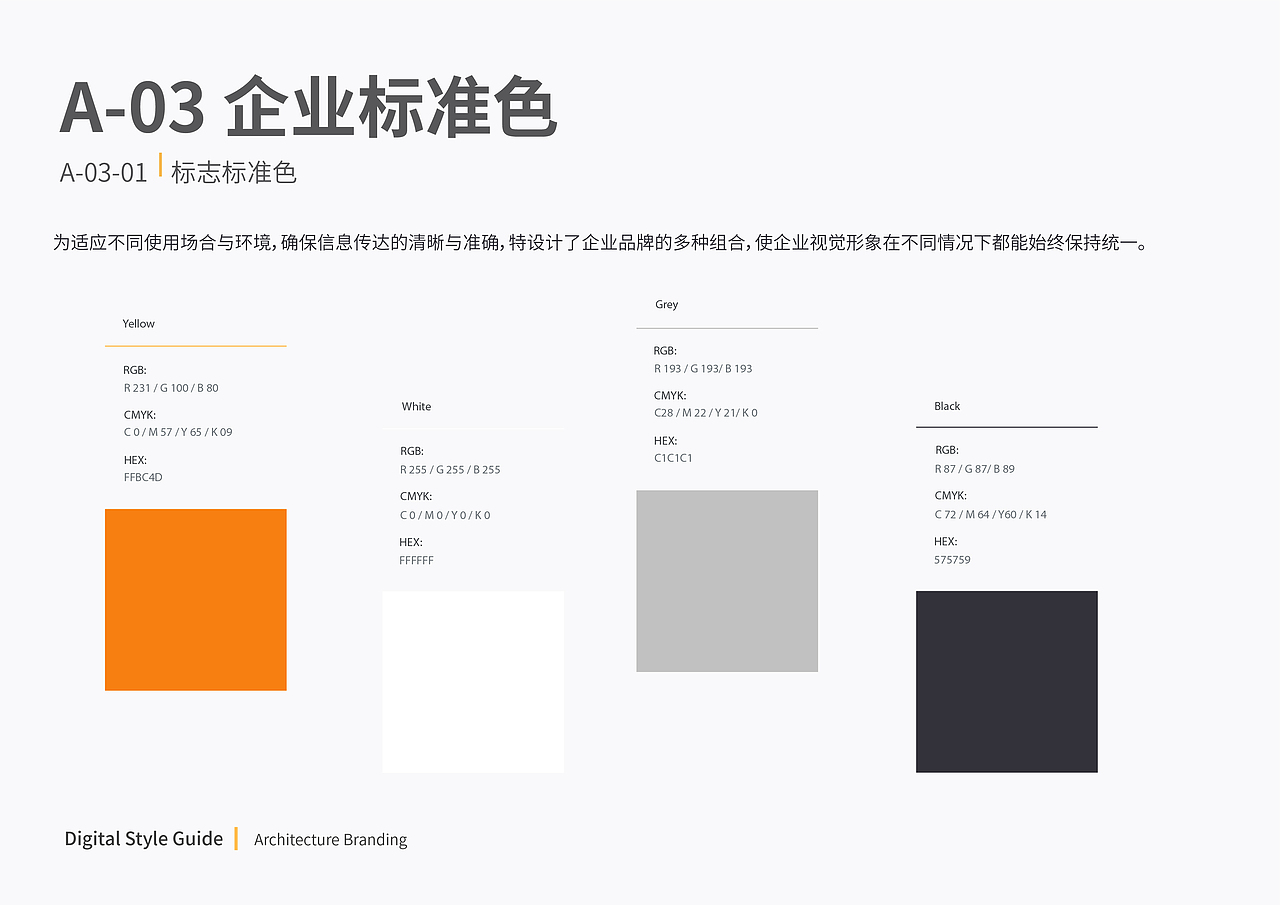Select the Architecture Branding footer text
Image resolution: width=1280 pixels, height=905 pixels.
(330, 840)
